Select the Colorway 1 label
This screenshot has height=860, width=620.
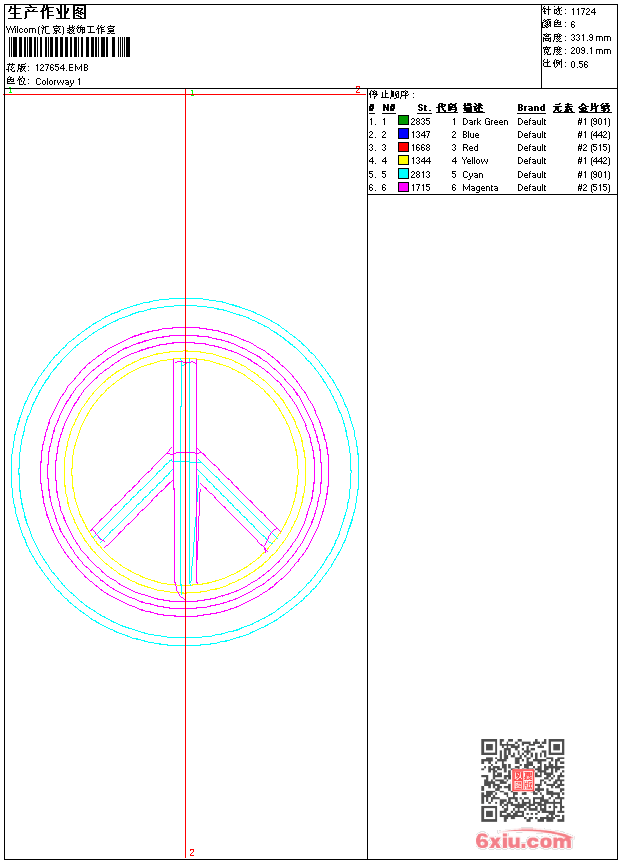(58, 82)
